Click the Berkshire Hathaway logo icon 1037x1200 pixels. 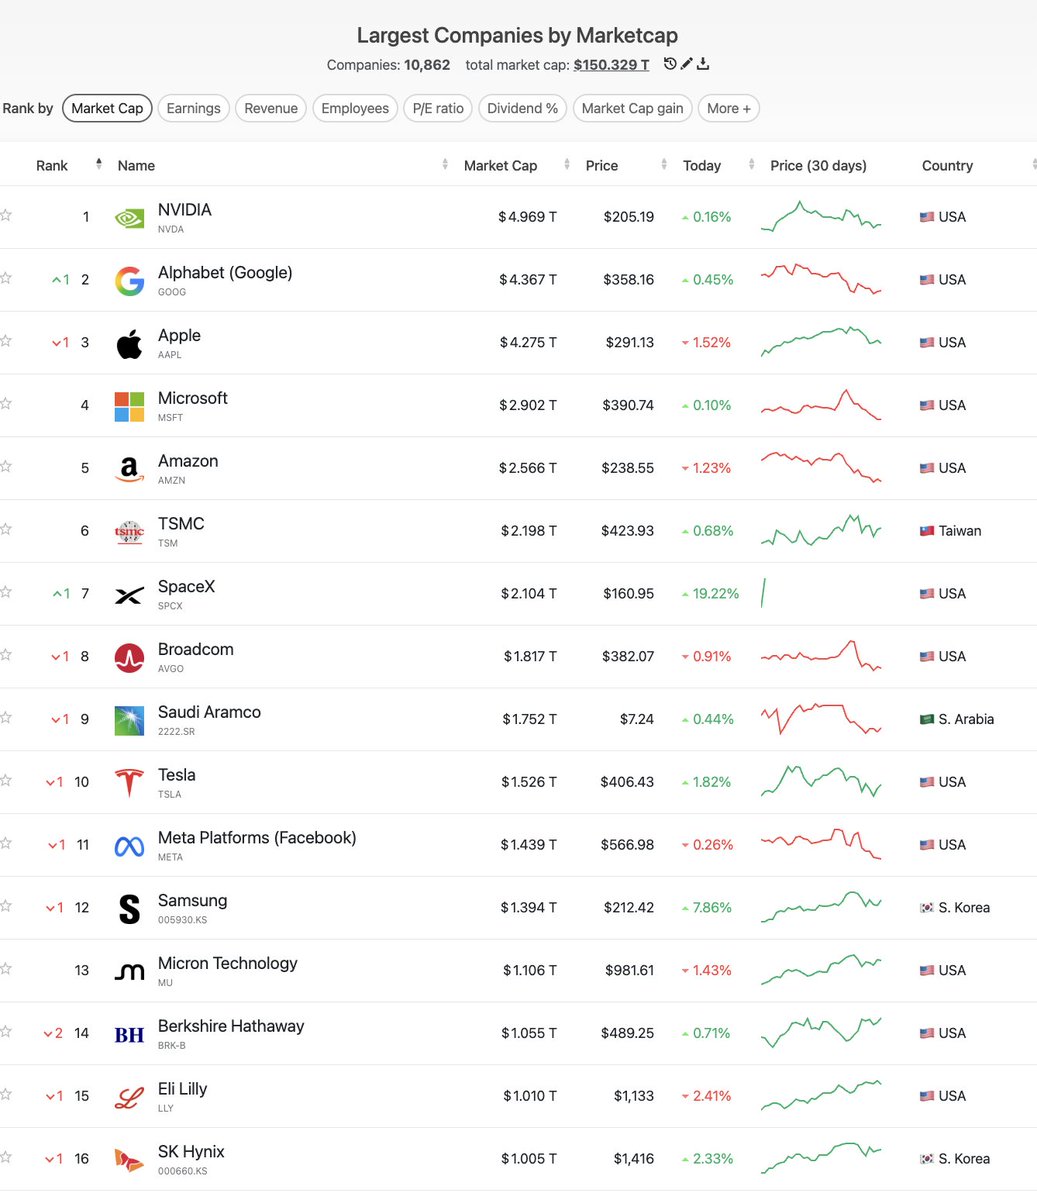129,1035
